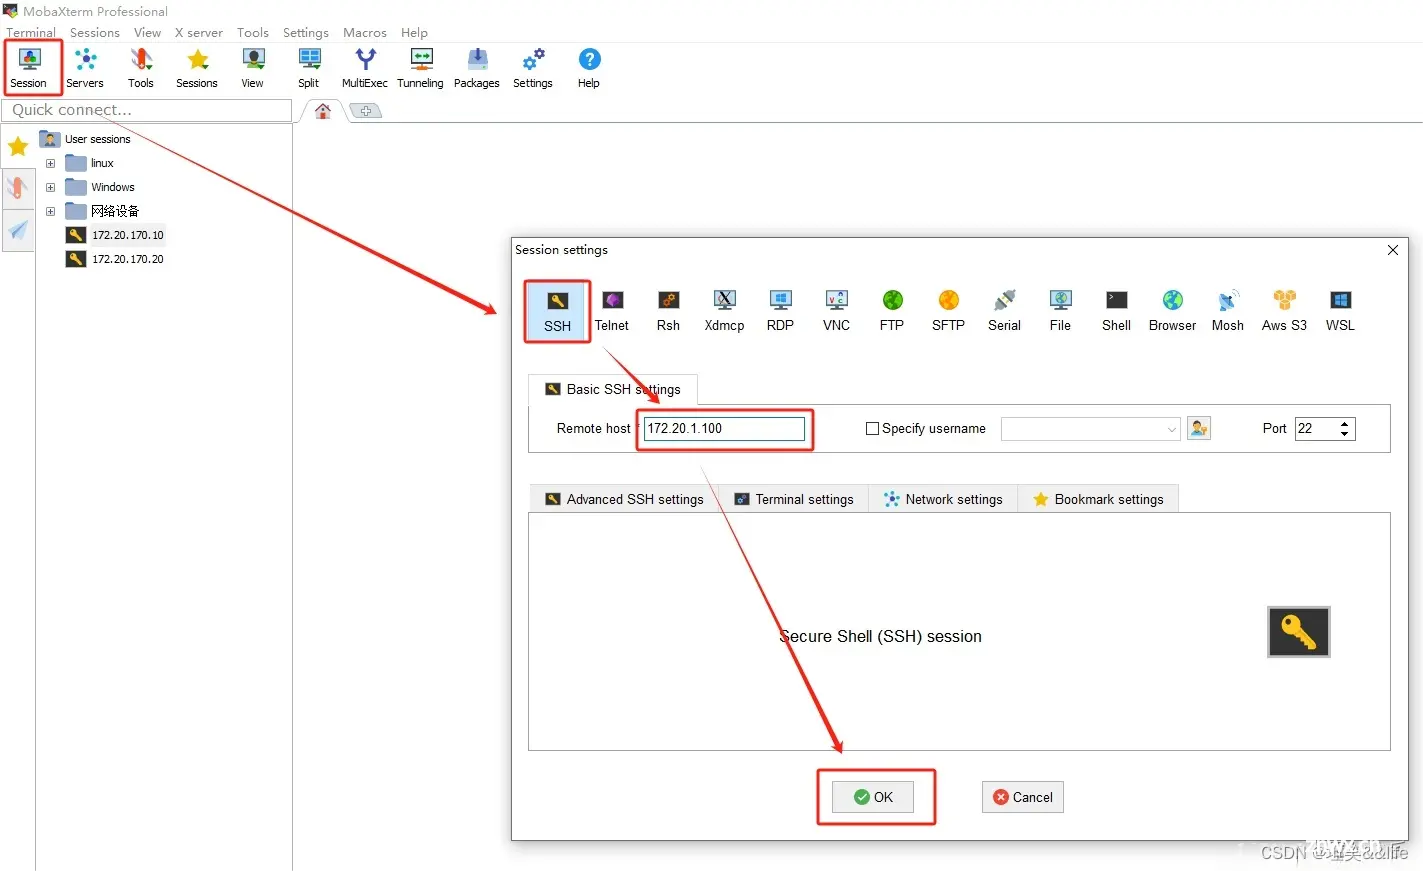Open the Terminal menu
The width and height of the screenshot is (1423, 871).
tap(31, 32)
